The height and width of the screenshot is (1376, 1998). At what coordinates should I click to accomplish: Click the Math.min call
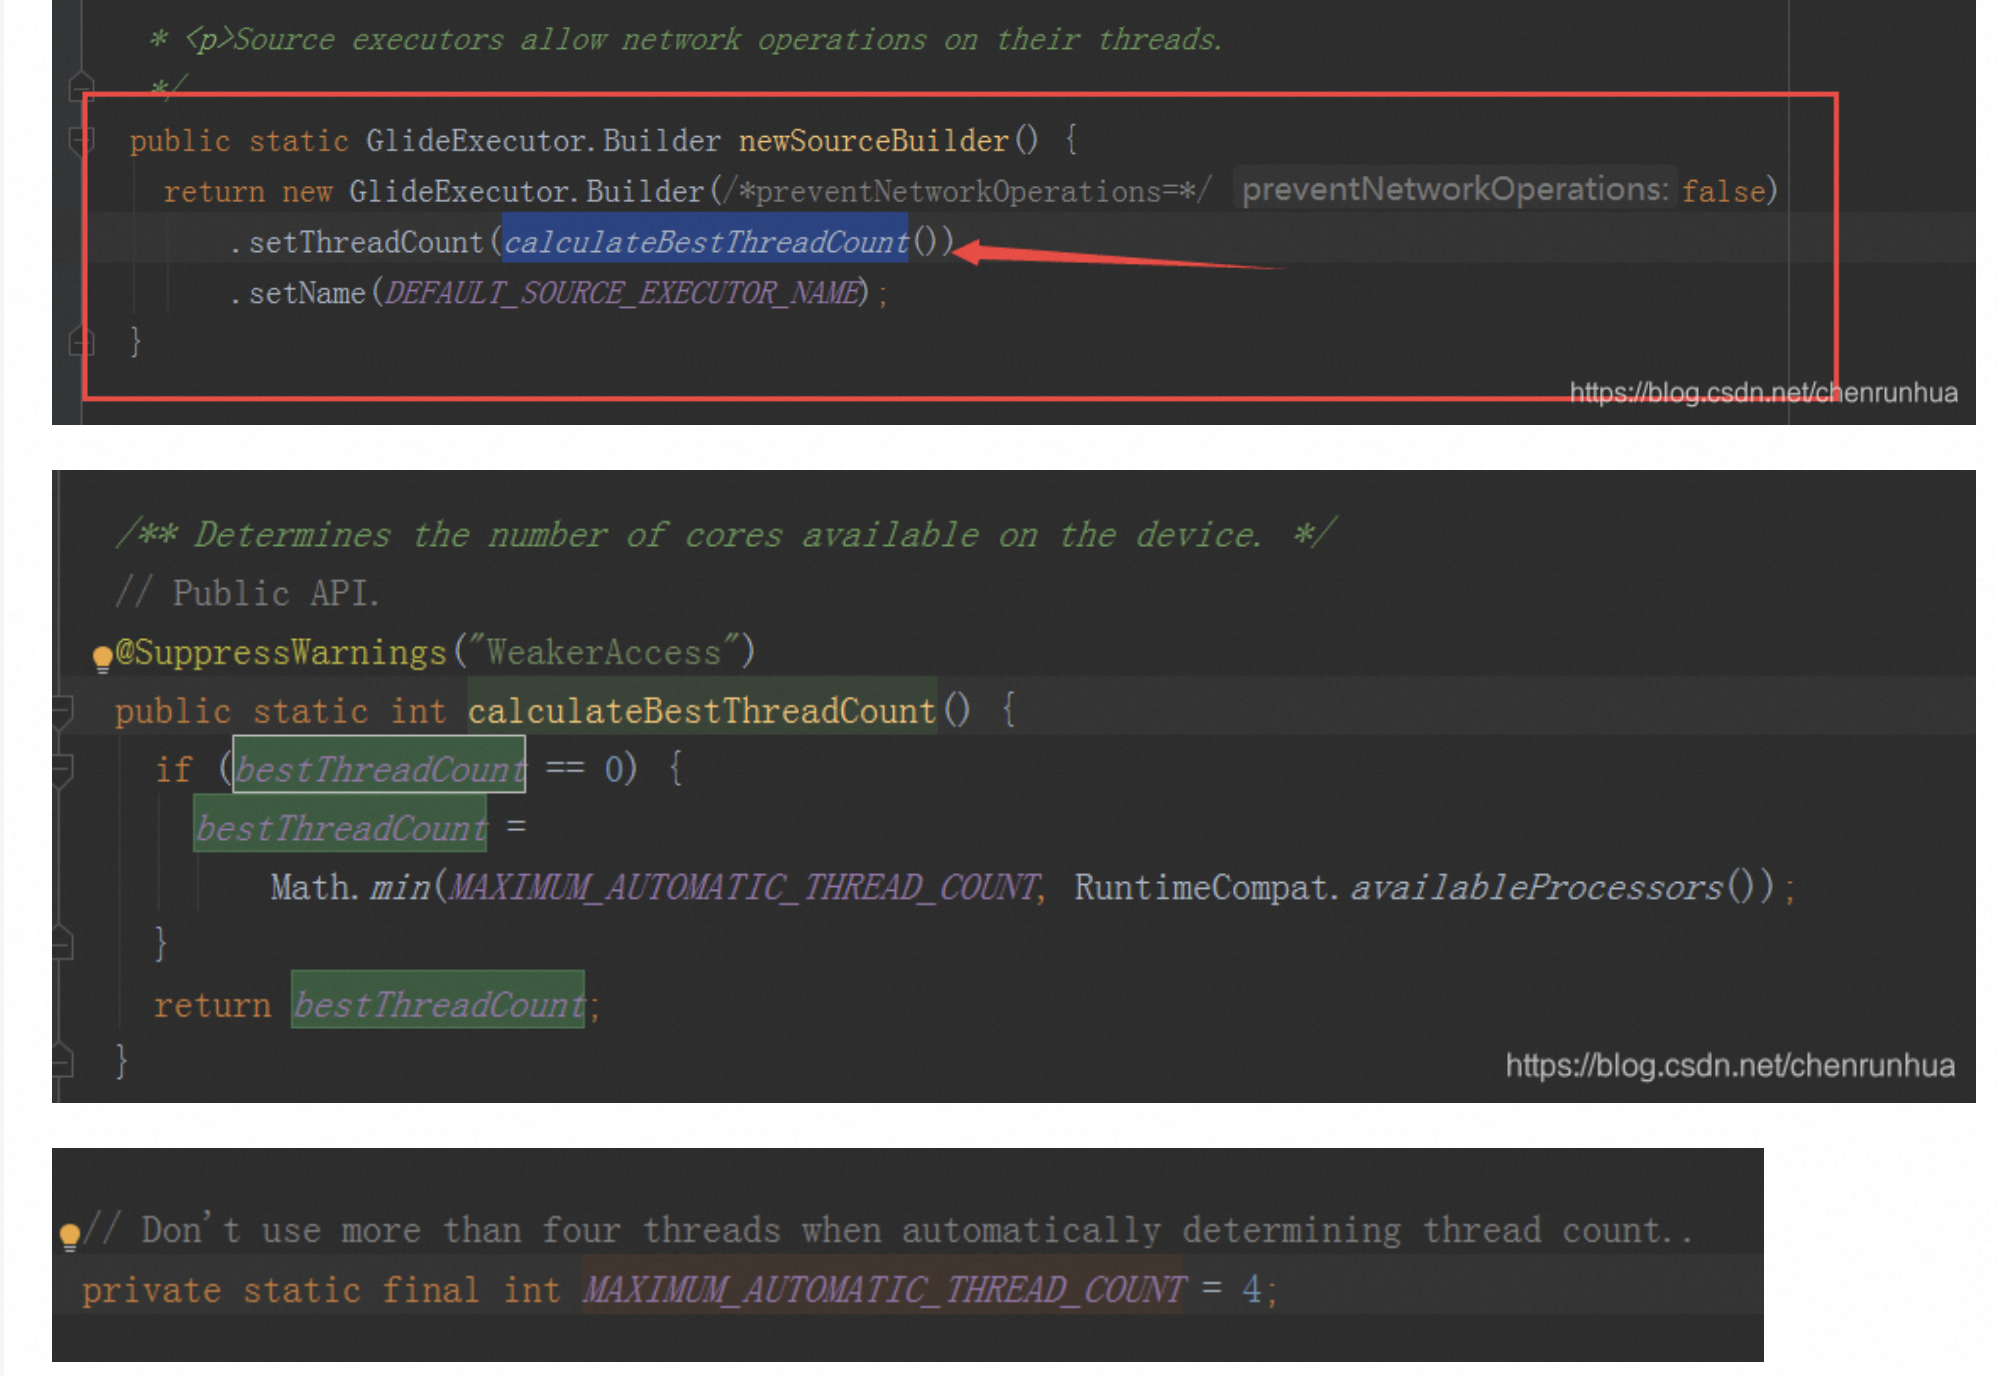point(350,887)
